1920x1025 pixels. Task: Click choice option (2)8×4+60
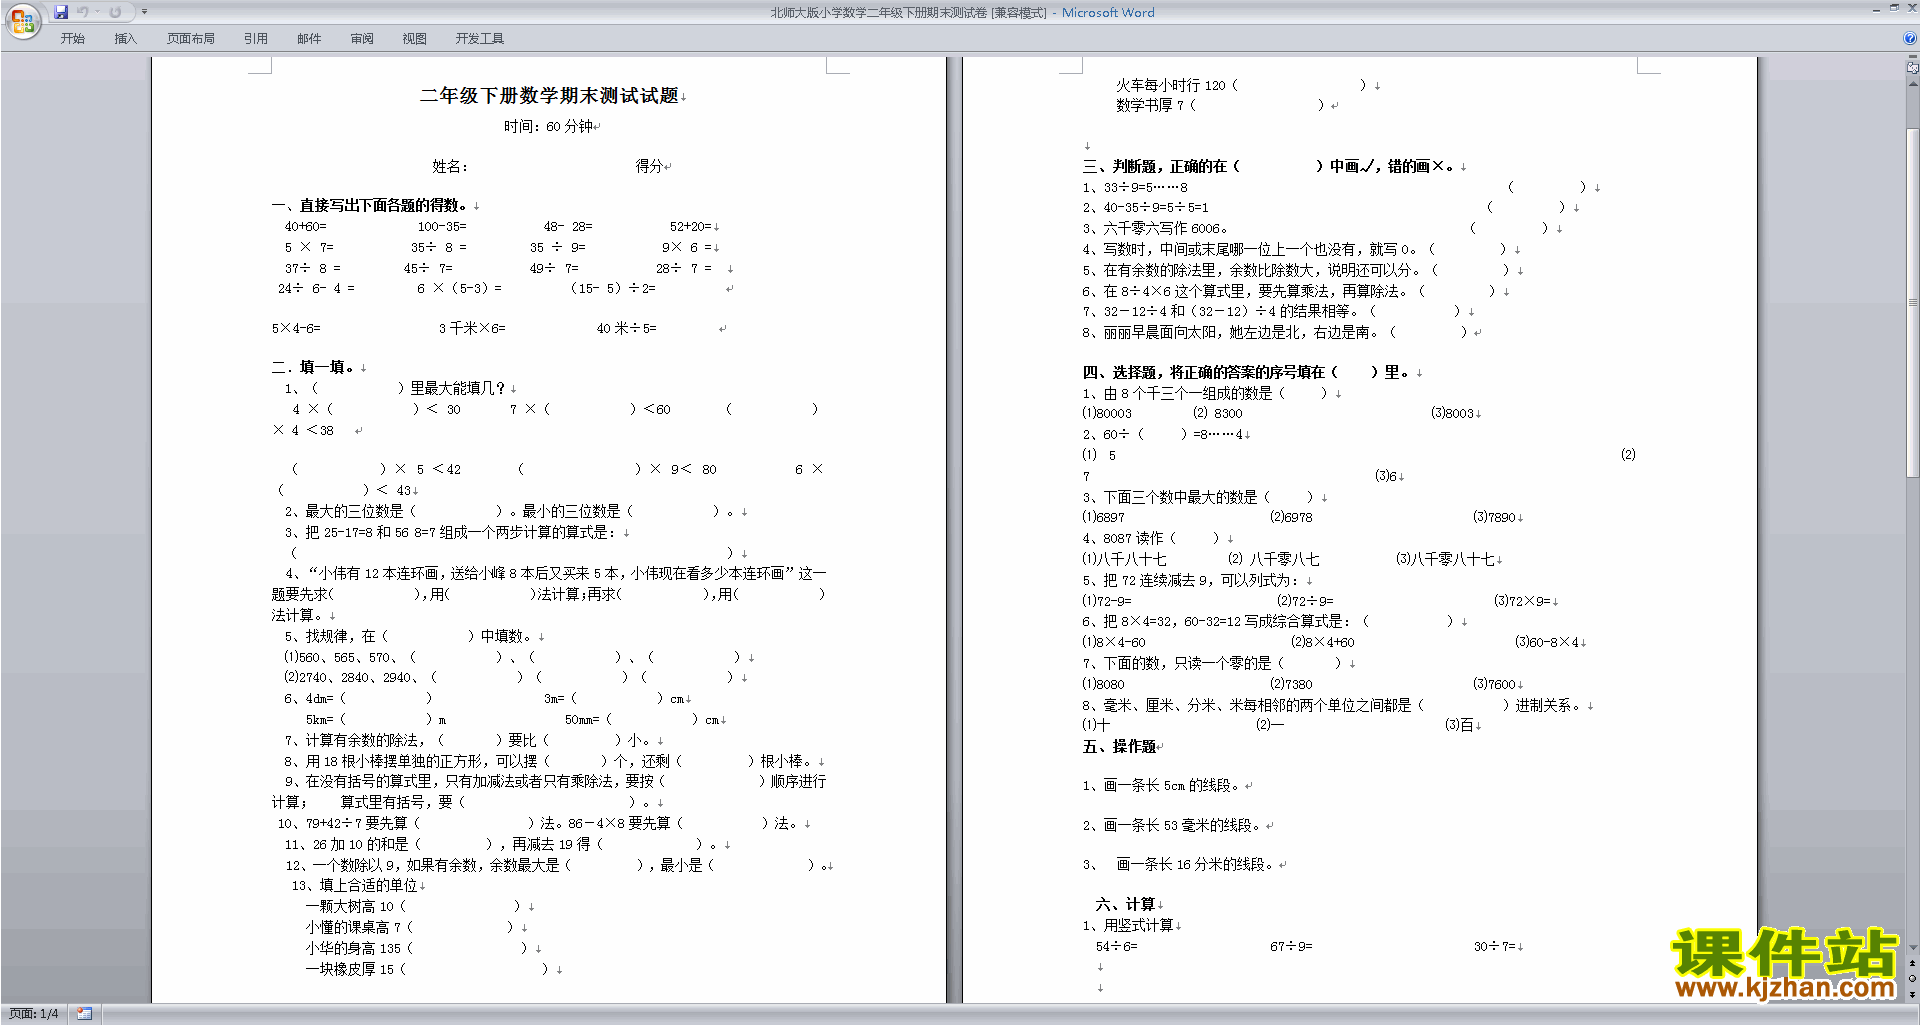tap(1322, 642)
